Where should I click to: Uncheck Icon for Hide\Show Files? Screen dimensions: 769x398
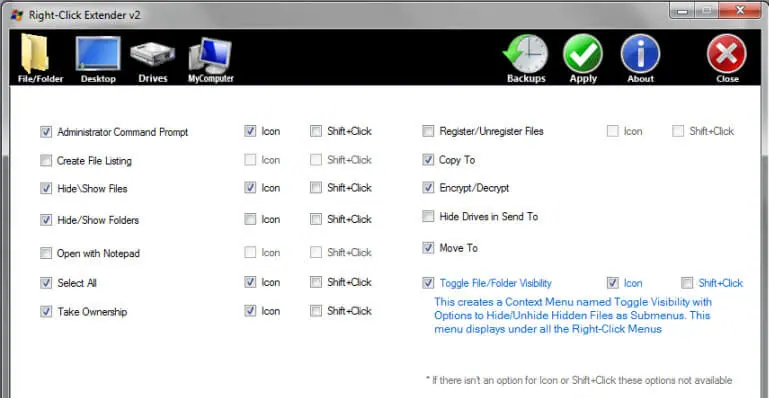click(x=250, y=188)
